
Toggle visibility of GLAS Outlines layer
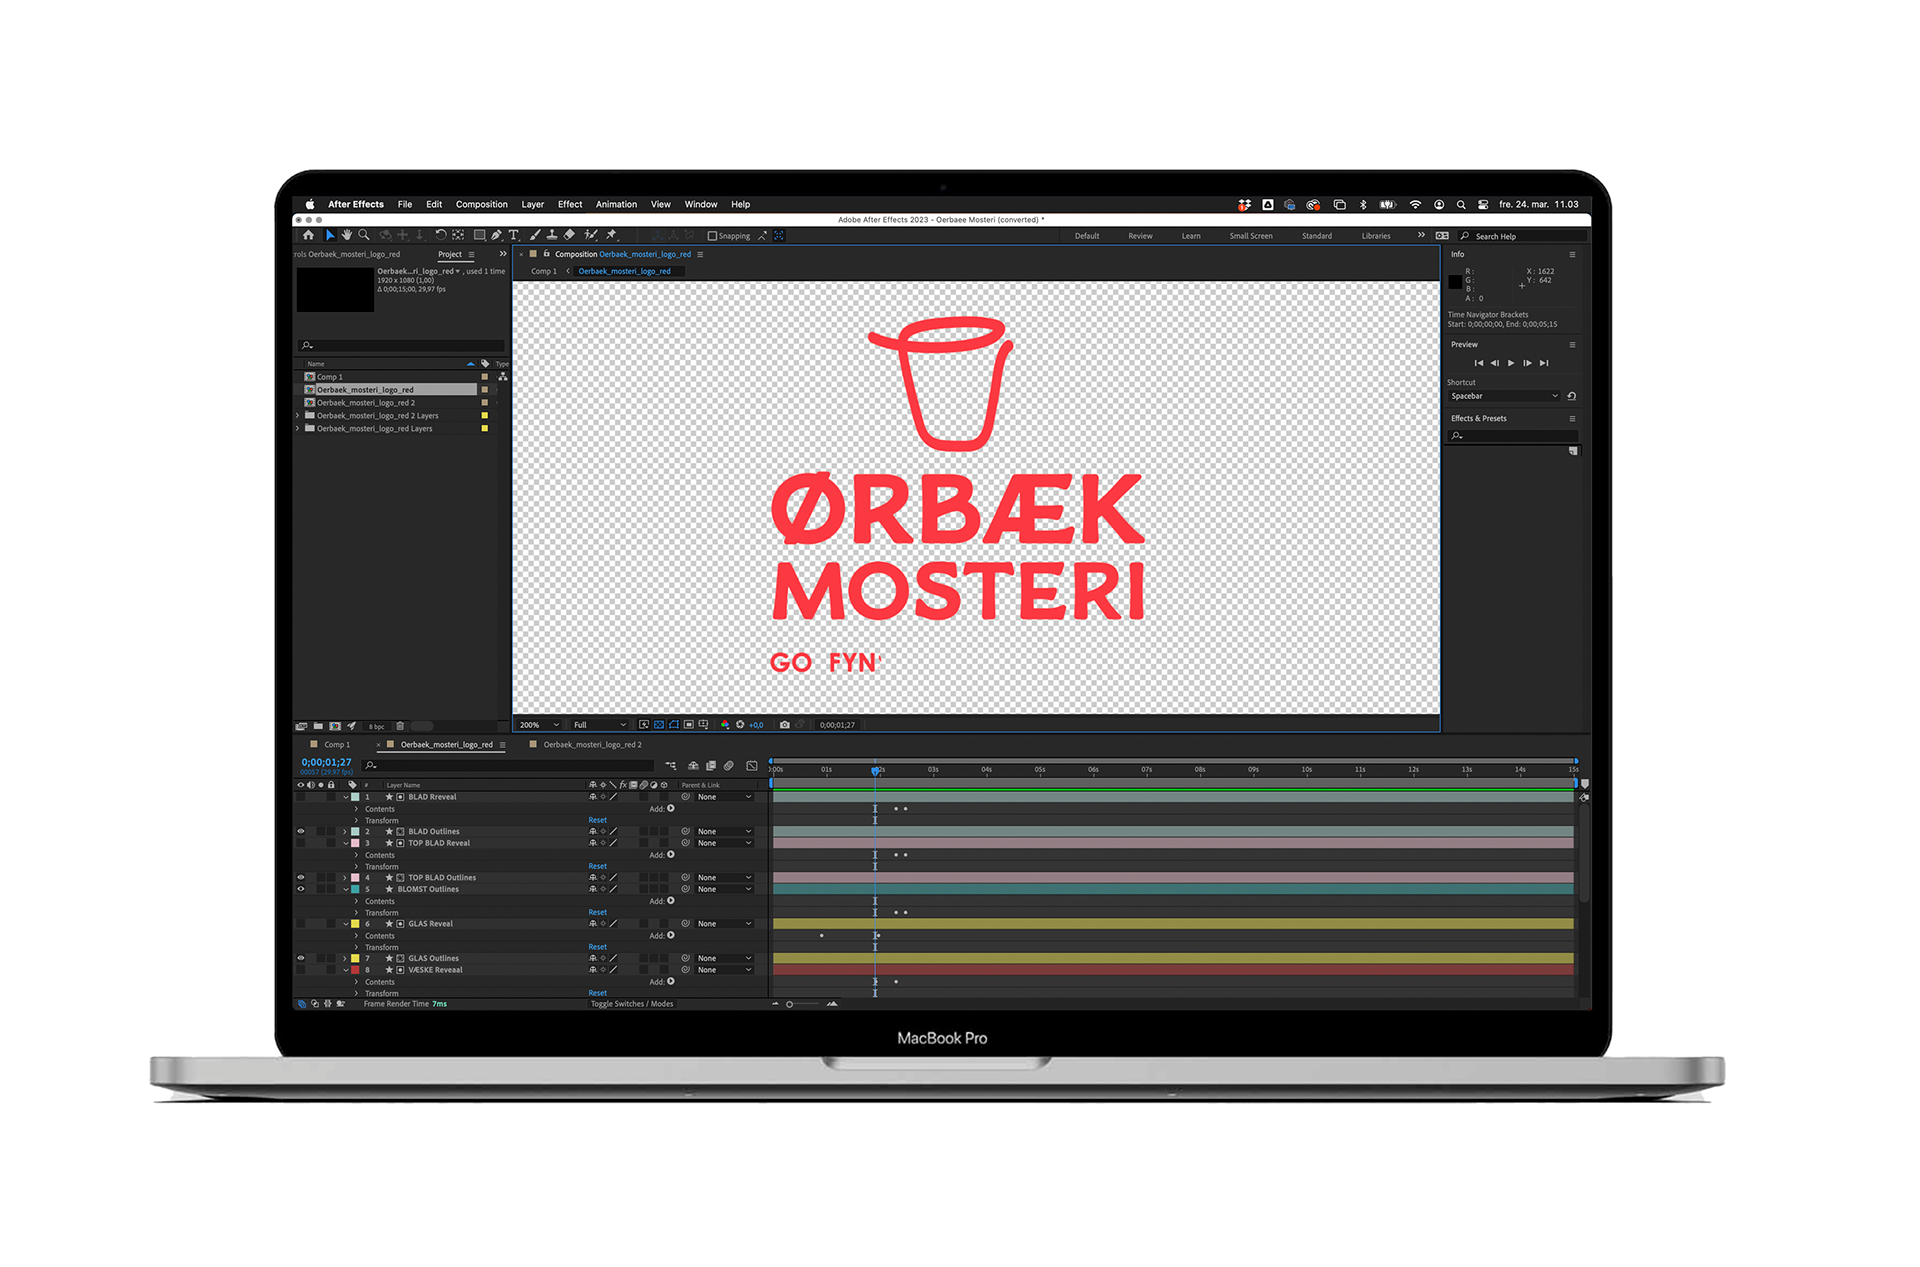[300, 958]
